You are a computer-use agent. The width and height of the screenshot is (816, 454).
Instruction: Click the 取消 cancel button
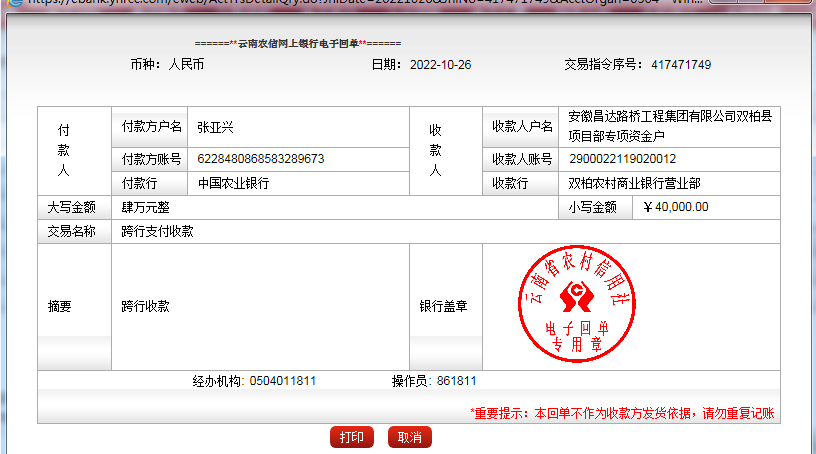pos(409,438)
